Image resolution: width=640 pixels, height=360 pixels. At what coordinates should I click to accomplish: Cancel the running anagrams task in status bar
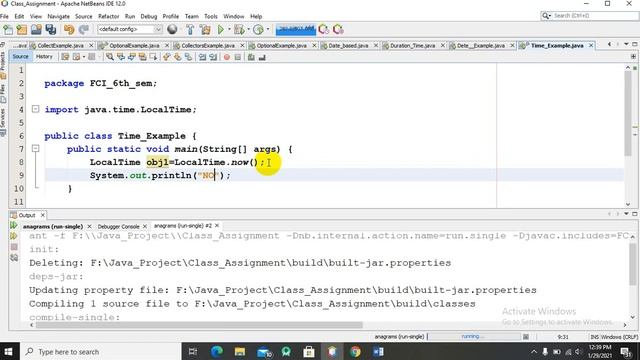click(x=526, y=337)
